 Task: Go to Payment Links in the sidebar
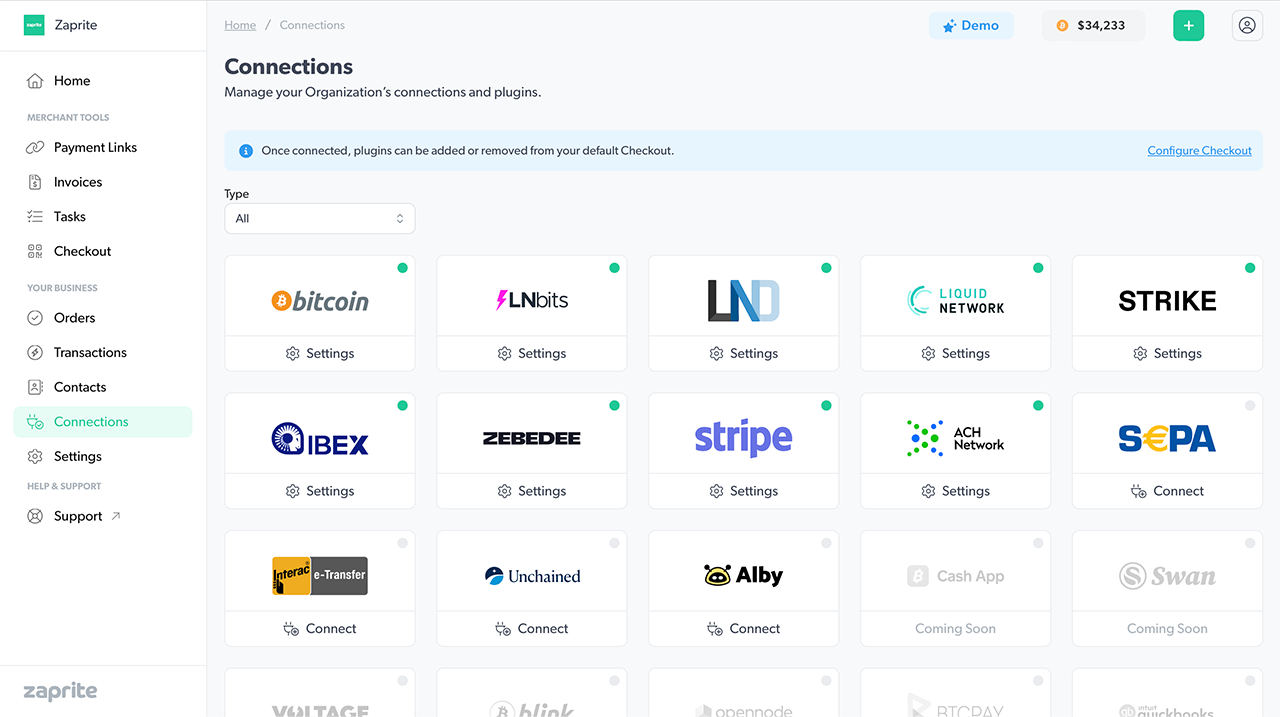tap(102, 147)
